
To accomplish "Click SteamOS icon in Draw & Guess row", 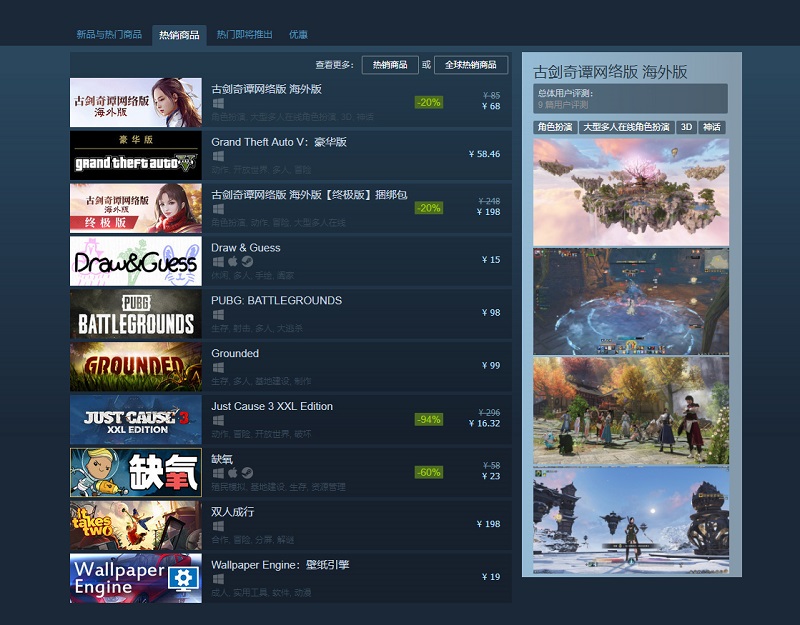I will click(247, 262).
